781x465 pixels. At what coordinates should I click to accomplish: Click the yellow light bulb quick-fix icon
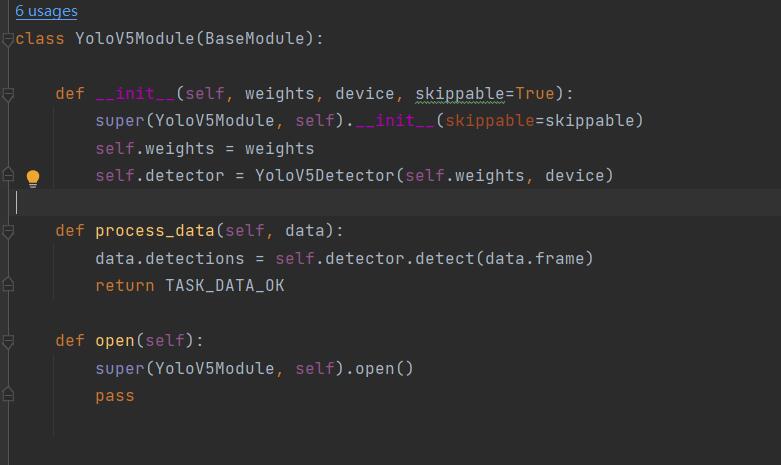33,178
